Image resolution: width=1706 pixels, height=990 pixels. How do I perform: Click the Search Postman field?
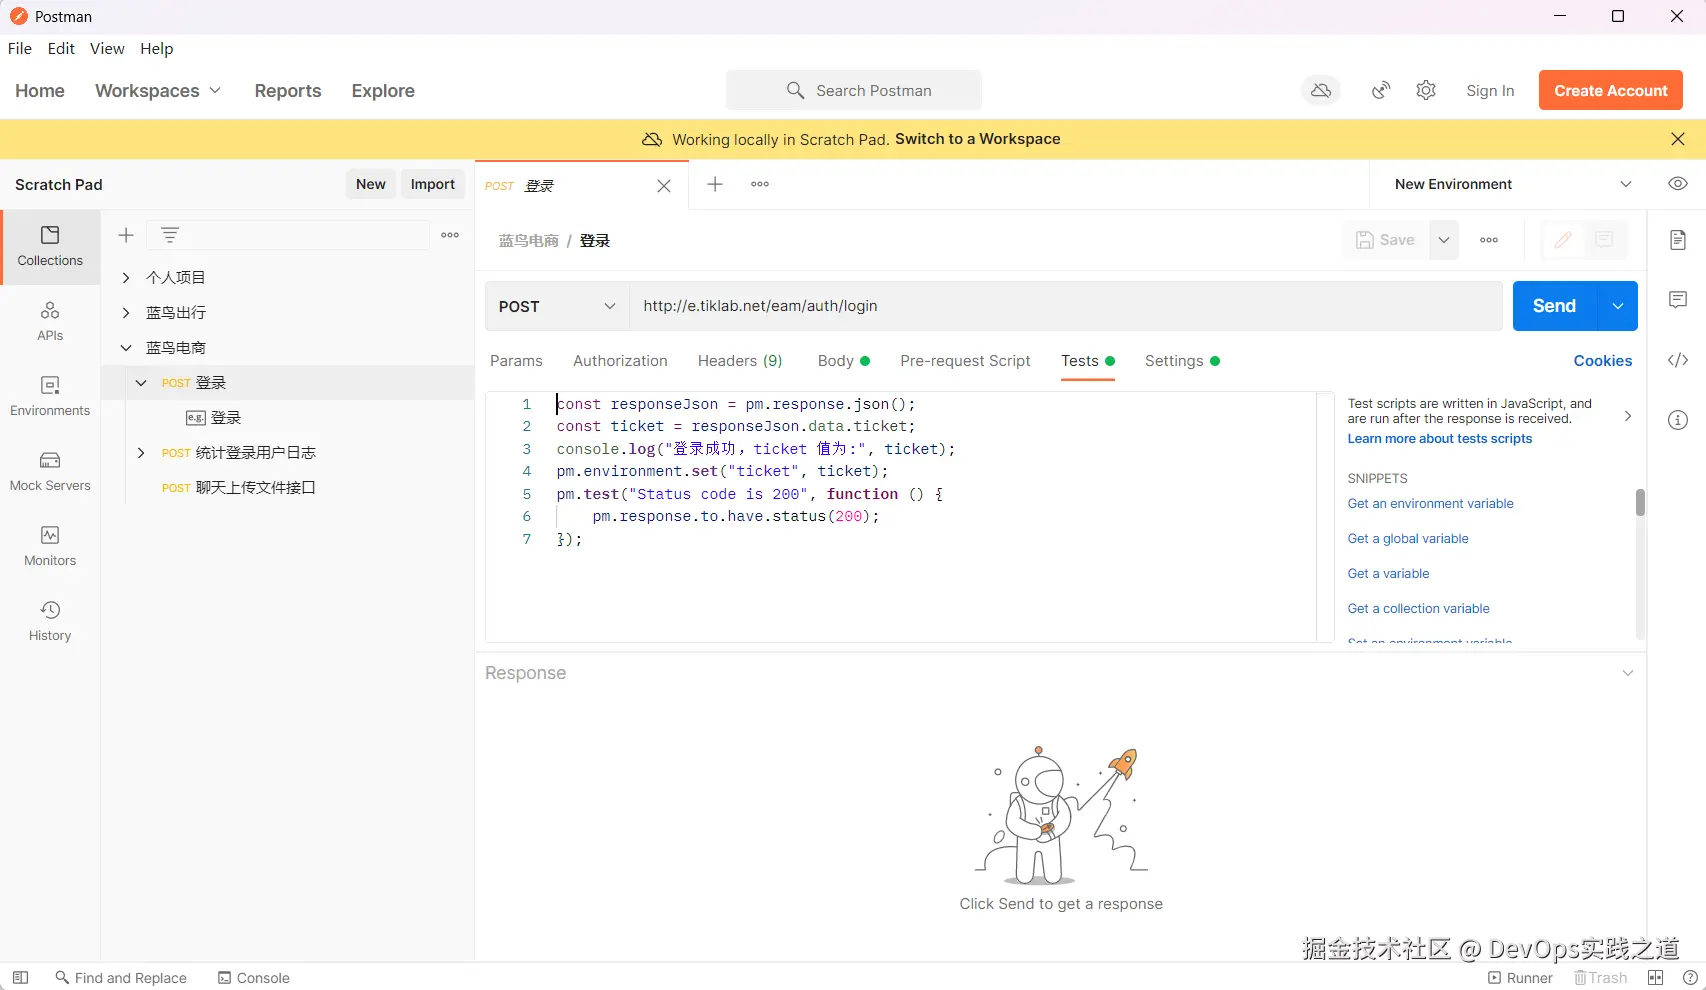click(x=854, y=90)
